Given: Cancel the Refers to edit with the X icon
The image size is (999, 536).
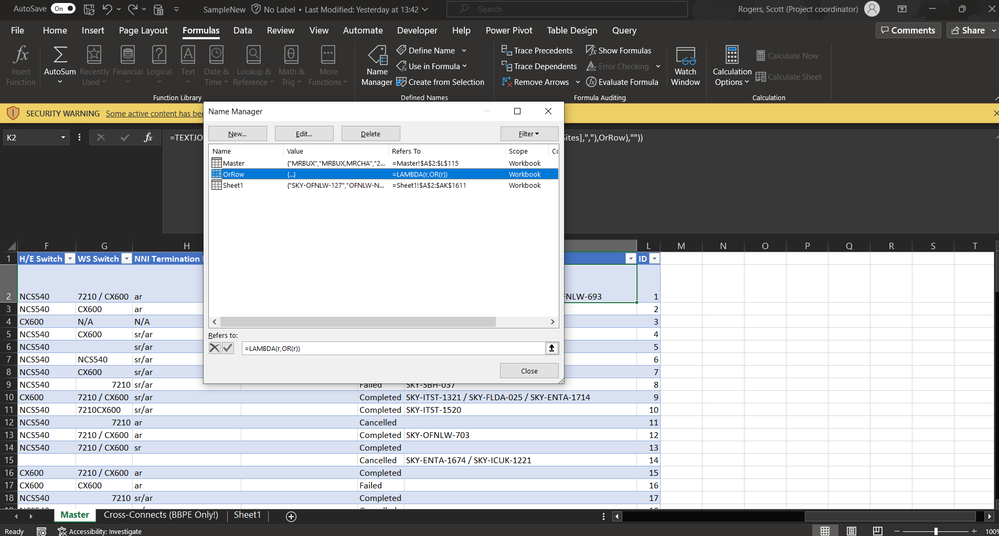Looking at the screenshot, I should point(214,348).
